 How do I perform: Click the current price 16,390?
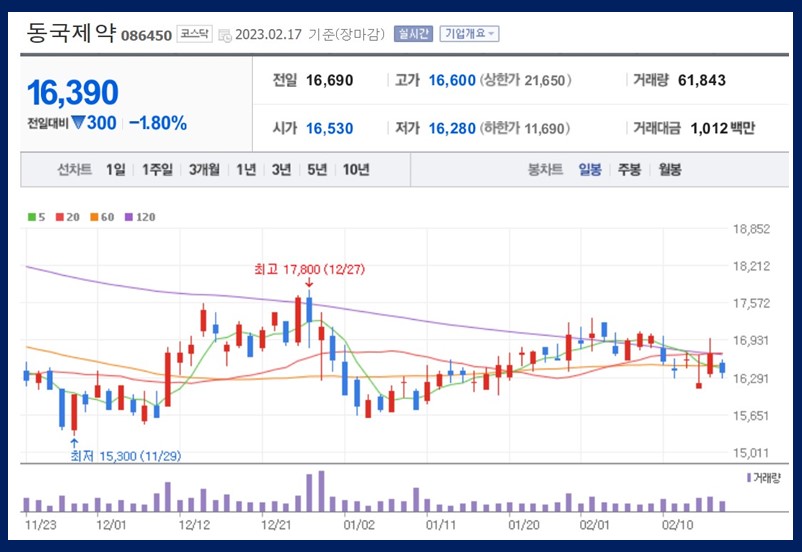pyautogui.click(x=73, y=93)
